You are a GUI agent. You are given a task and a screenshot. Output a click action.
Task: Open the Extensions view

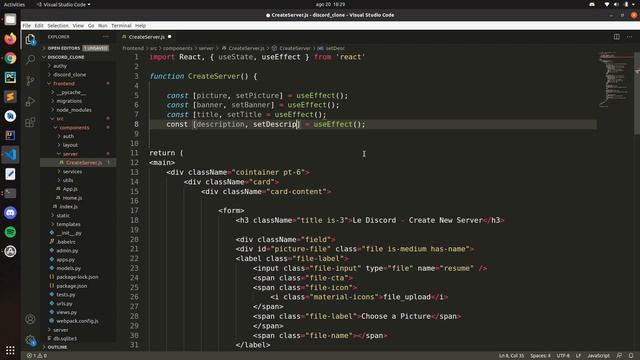31,122
